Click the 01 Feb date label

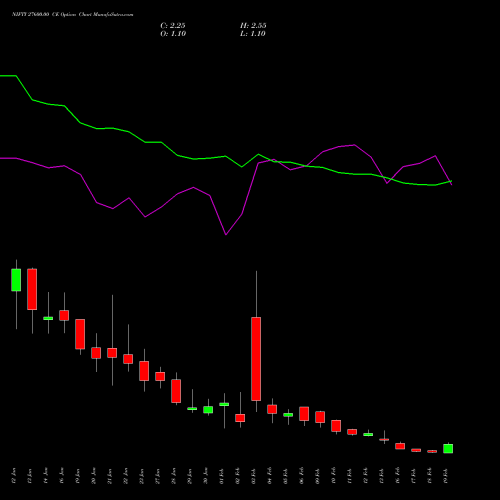tap(222, 476)
